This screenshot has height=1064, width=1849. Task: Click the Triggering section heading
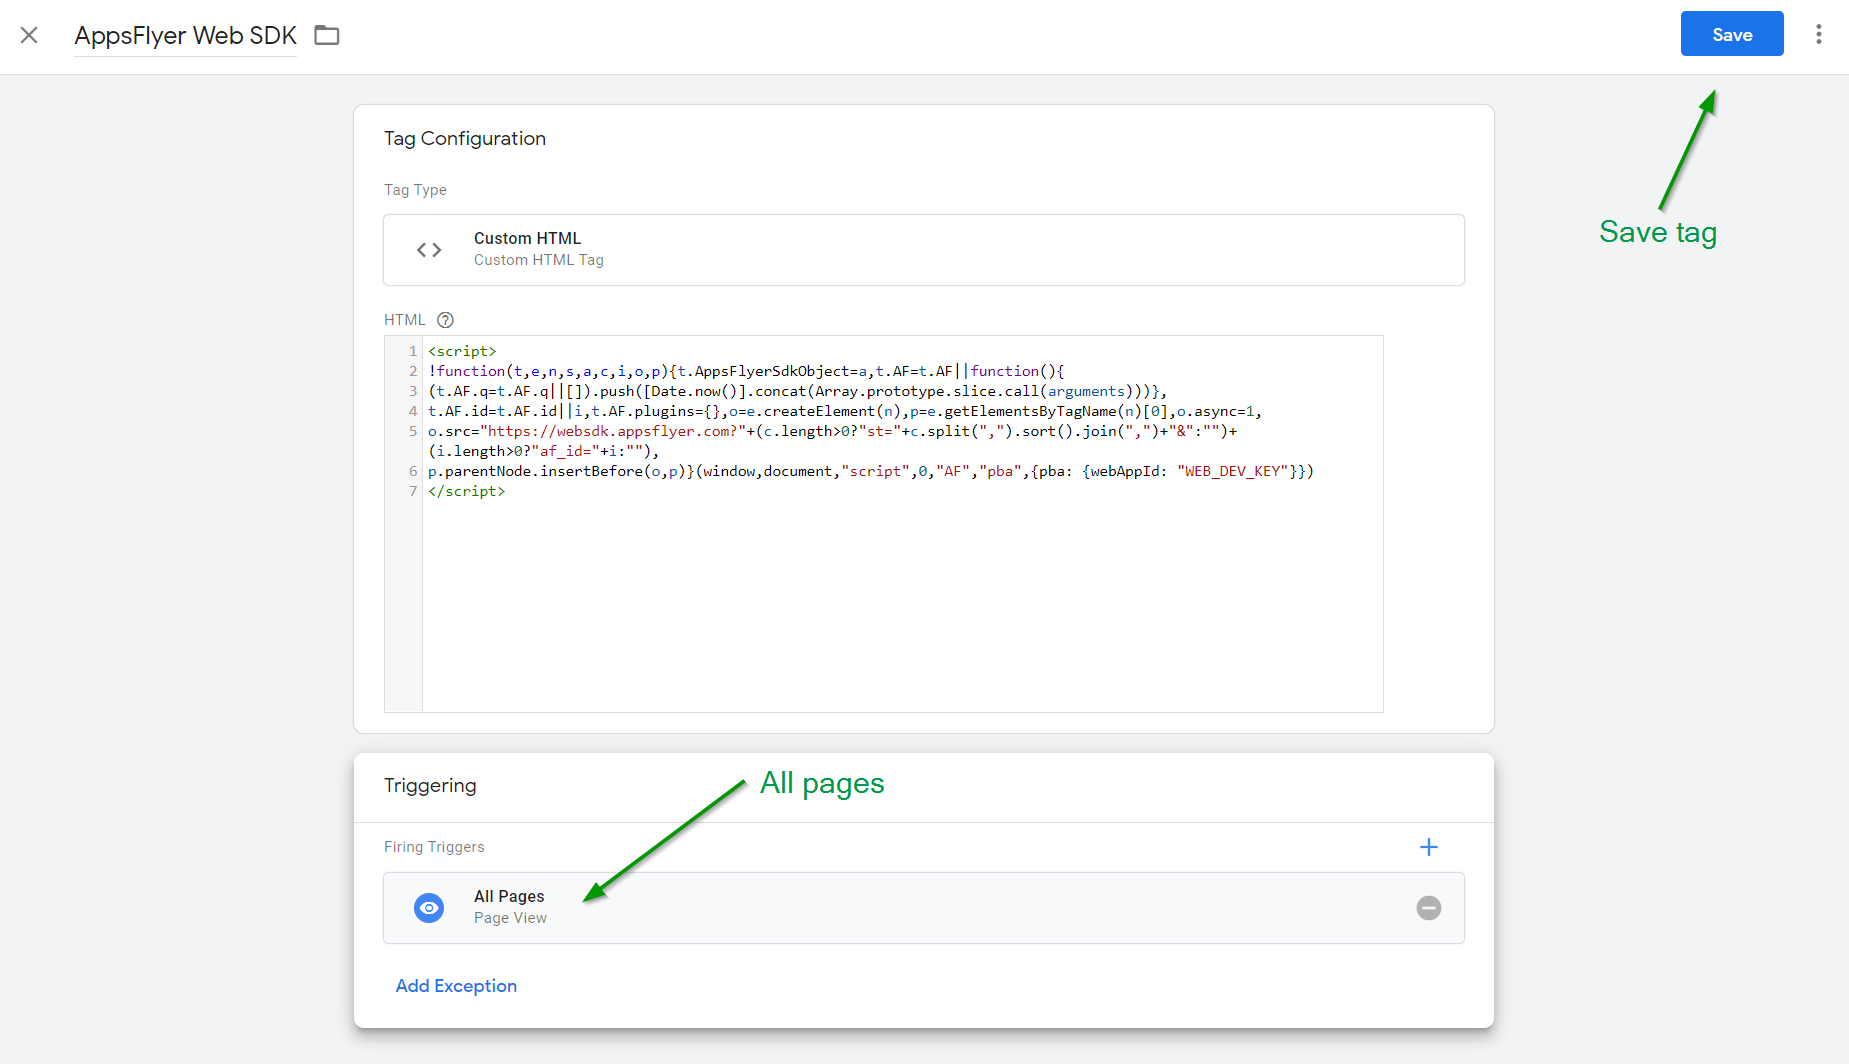pyautogui.click(x=430, y=786)
